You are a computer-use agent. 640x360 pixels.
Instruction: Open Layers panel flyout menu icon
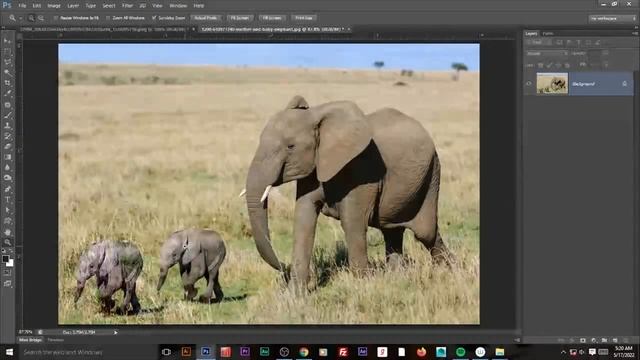pyautogui.click(x=635, y=33)
